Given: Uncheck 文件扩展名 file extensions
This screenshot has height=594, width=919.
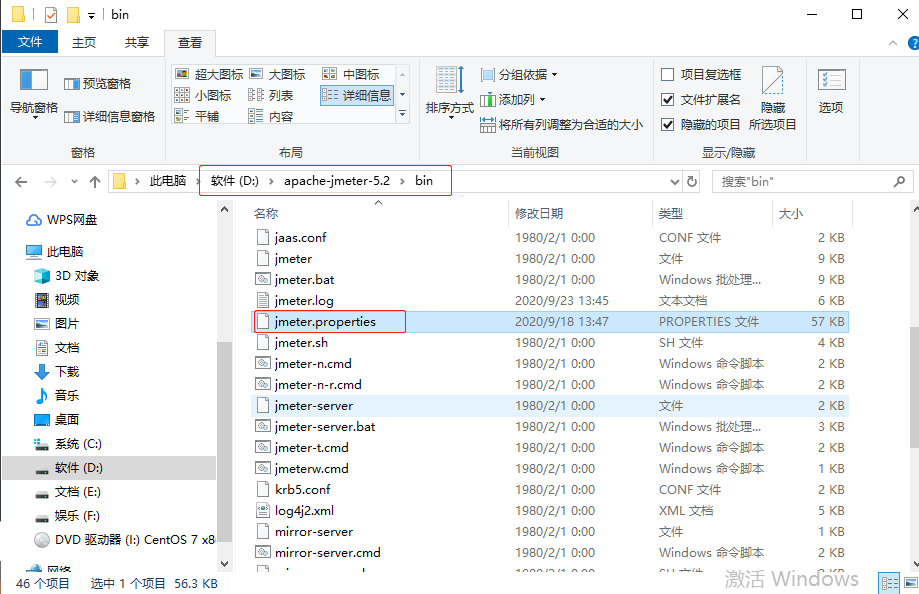Looking at the screenshot, I should (668, 99).
